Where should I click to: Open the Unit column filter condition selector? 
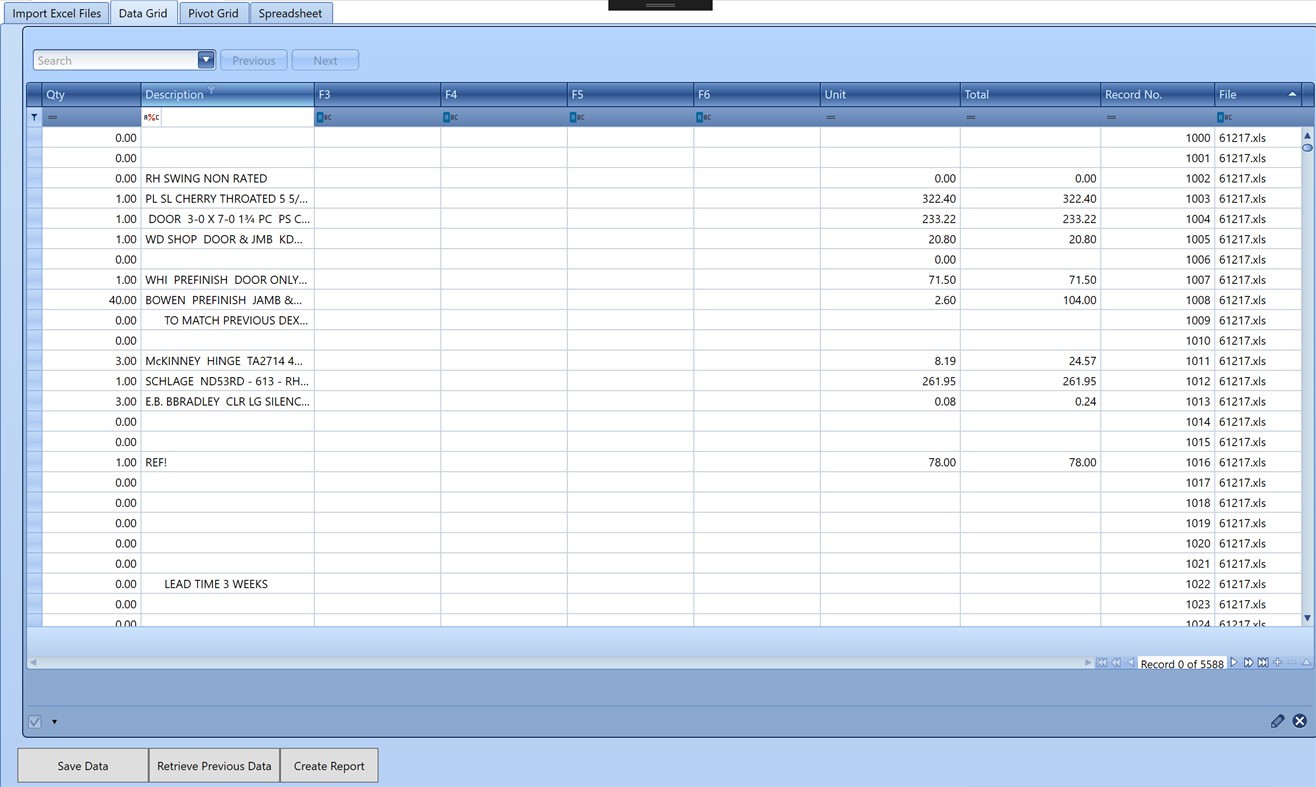[832, 117]
